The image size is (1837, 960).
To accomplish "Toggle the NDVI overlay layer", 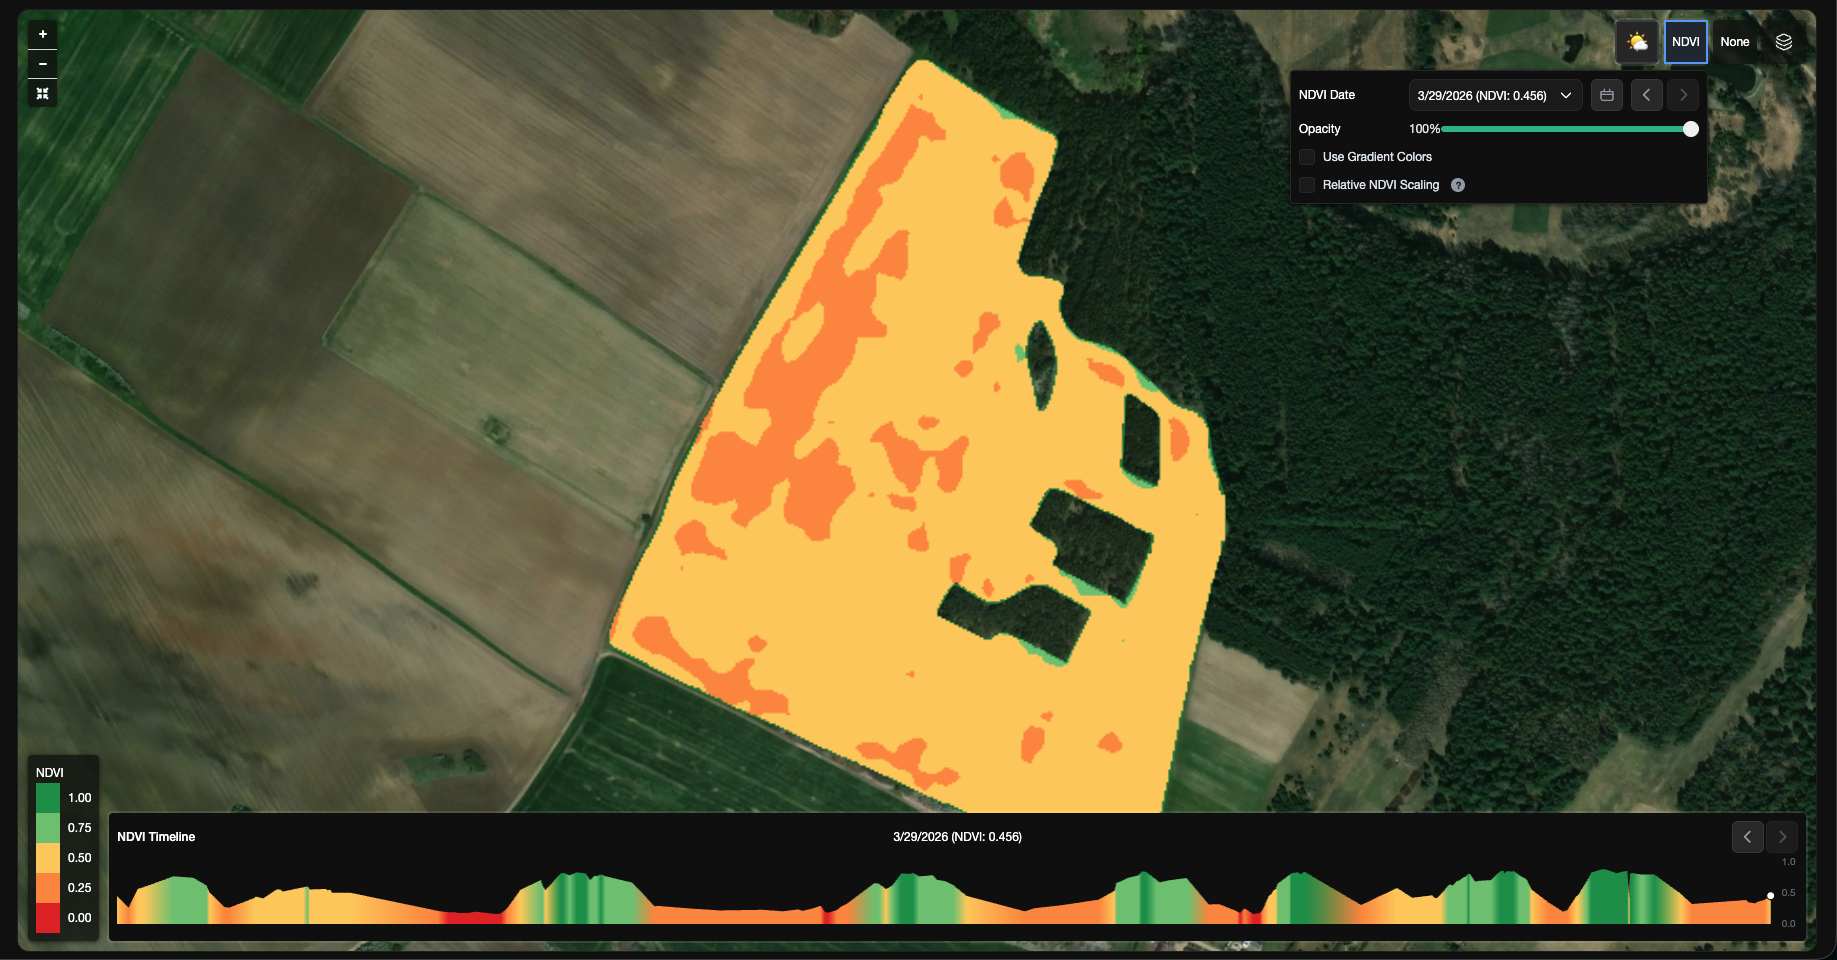I will 1686,41.
